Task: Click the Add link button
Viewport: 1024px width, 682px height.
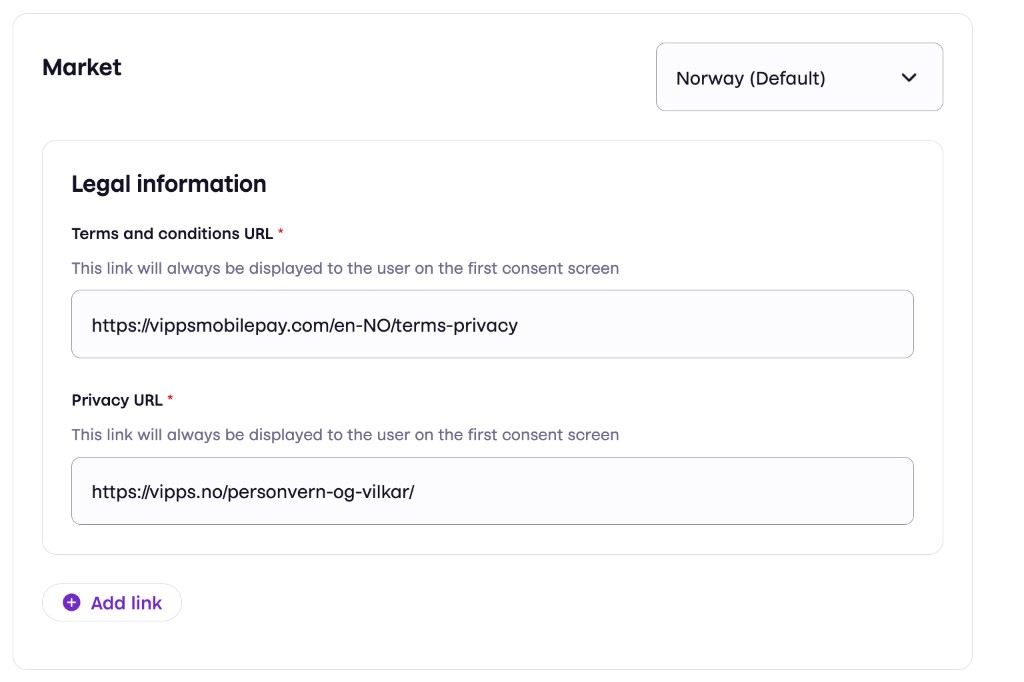Action: pos(111,602)
